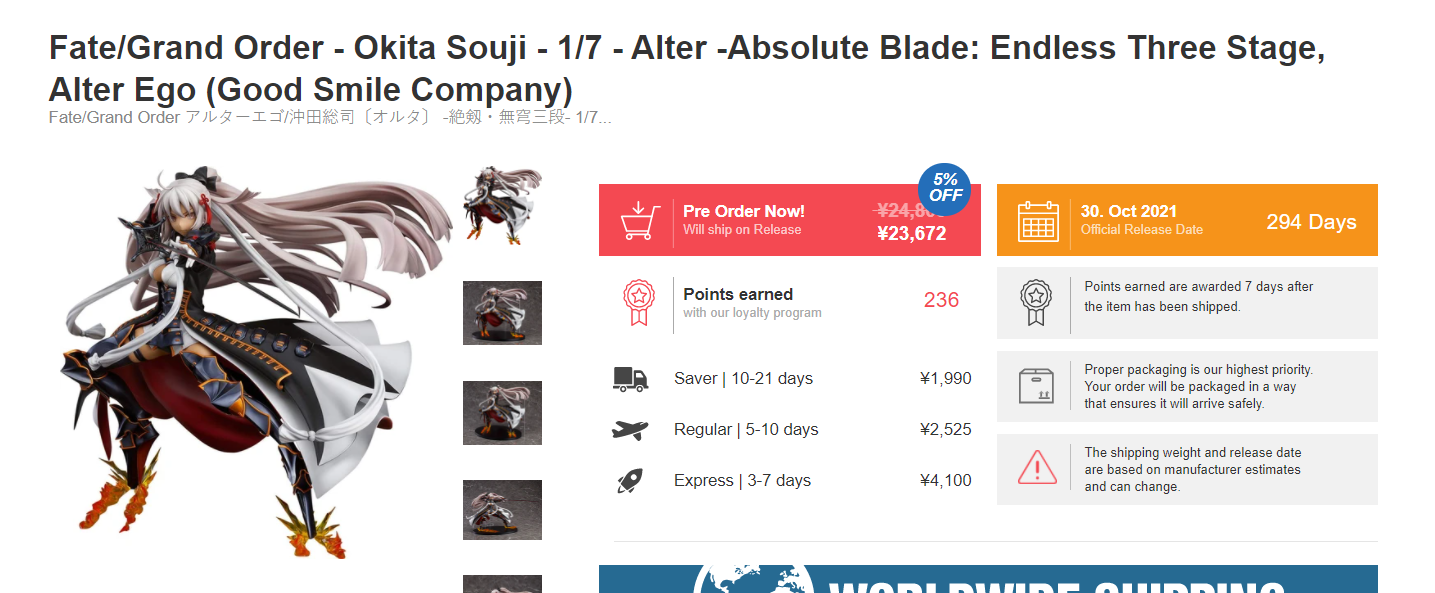Screen dimensions: 1435x593
Task: Click the shopping cart pre-order icon
Action: 639,221
